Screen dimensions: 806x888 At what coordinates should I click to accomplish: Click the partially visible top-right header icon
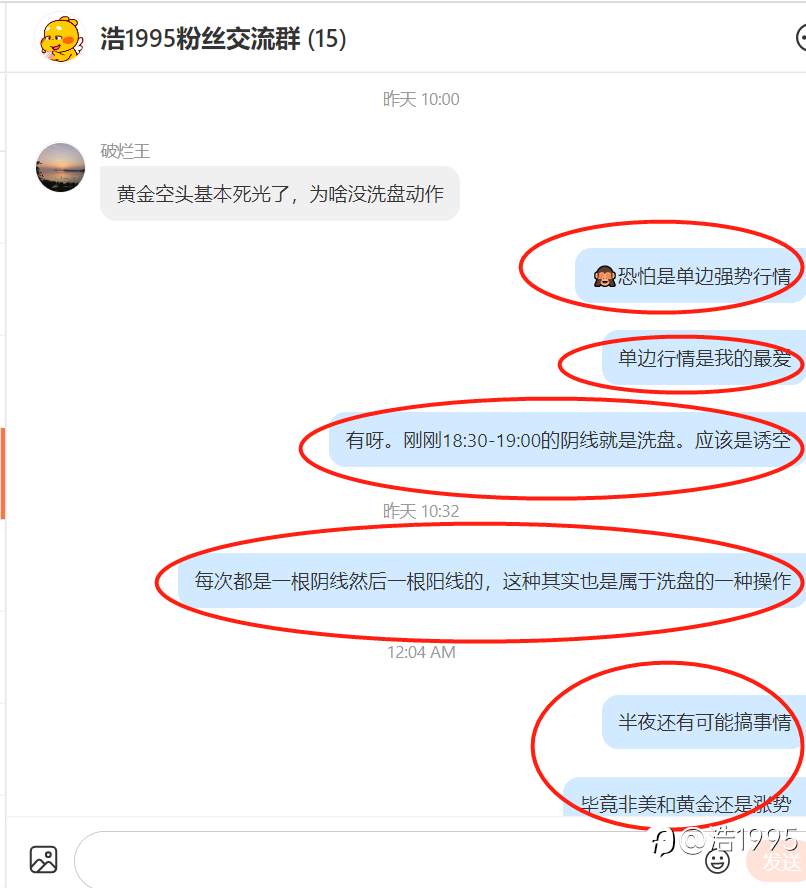(801, 38)
